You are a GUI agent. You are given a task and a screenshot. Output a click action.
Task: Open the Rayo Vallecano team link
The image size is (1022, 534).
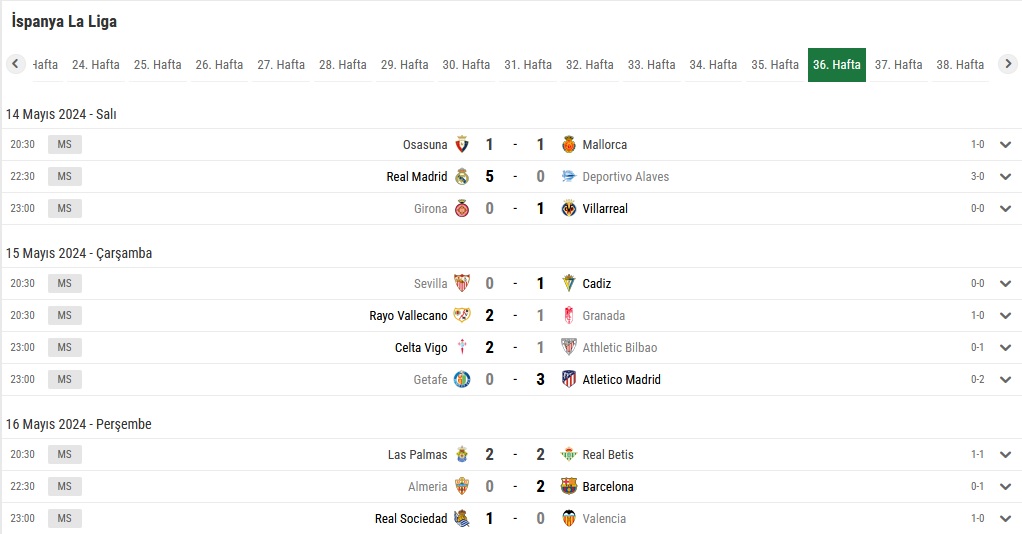408,316
